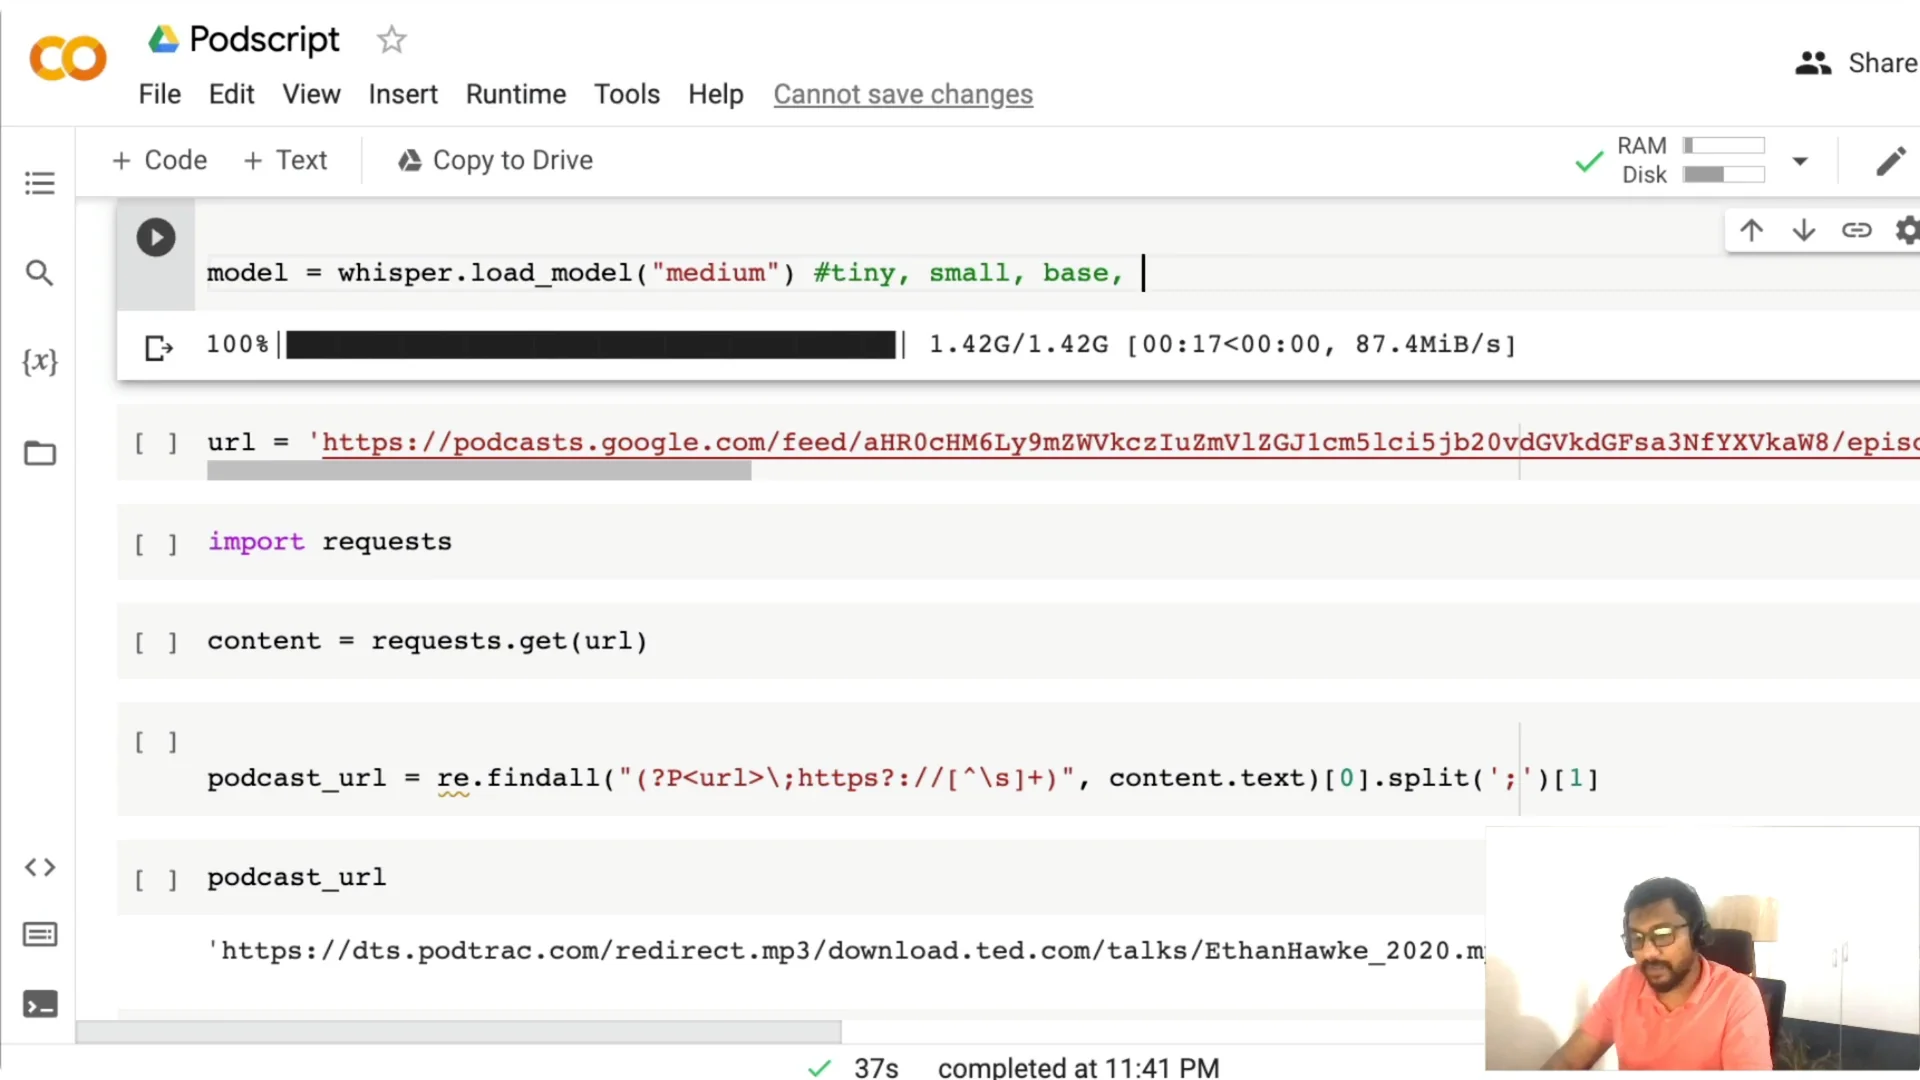Click Cannot save changes link

click(x=902, y=94)
